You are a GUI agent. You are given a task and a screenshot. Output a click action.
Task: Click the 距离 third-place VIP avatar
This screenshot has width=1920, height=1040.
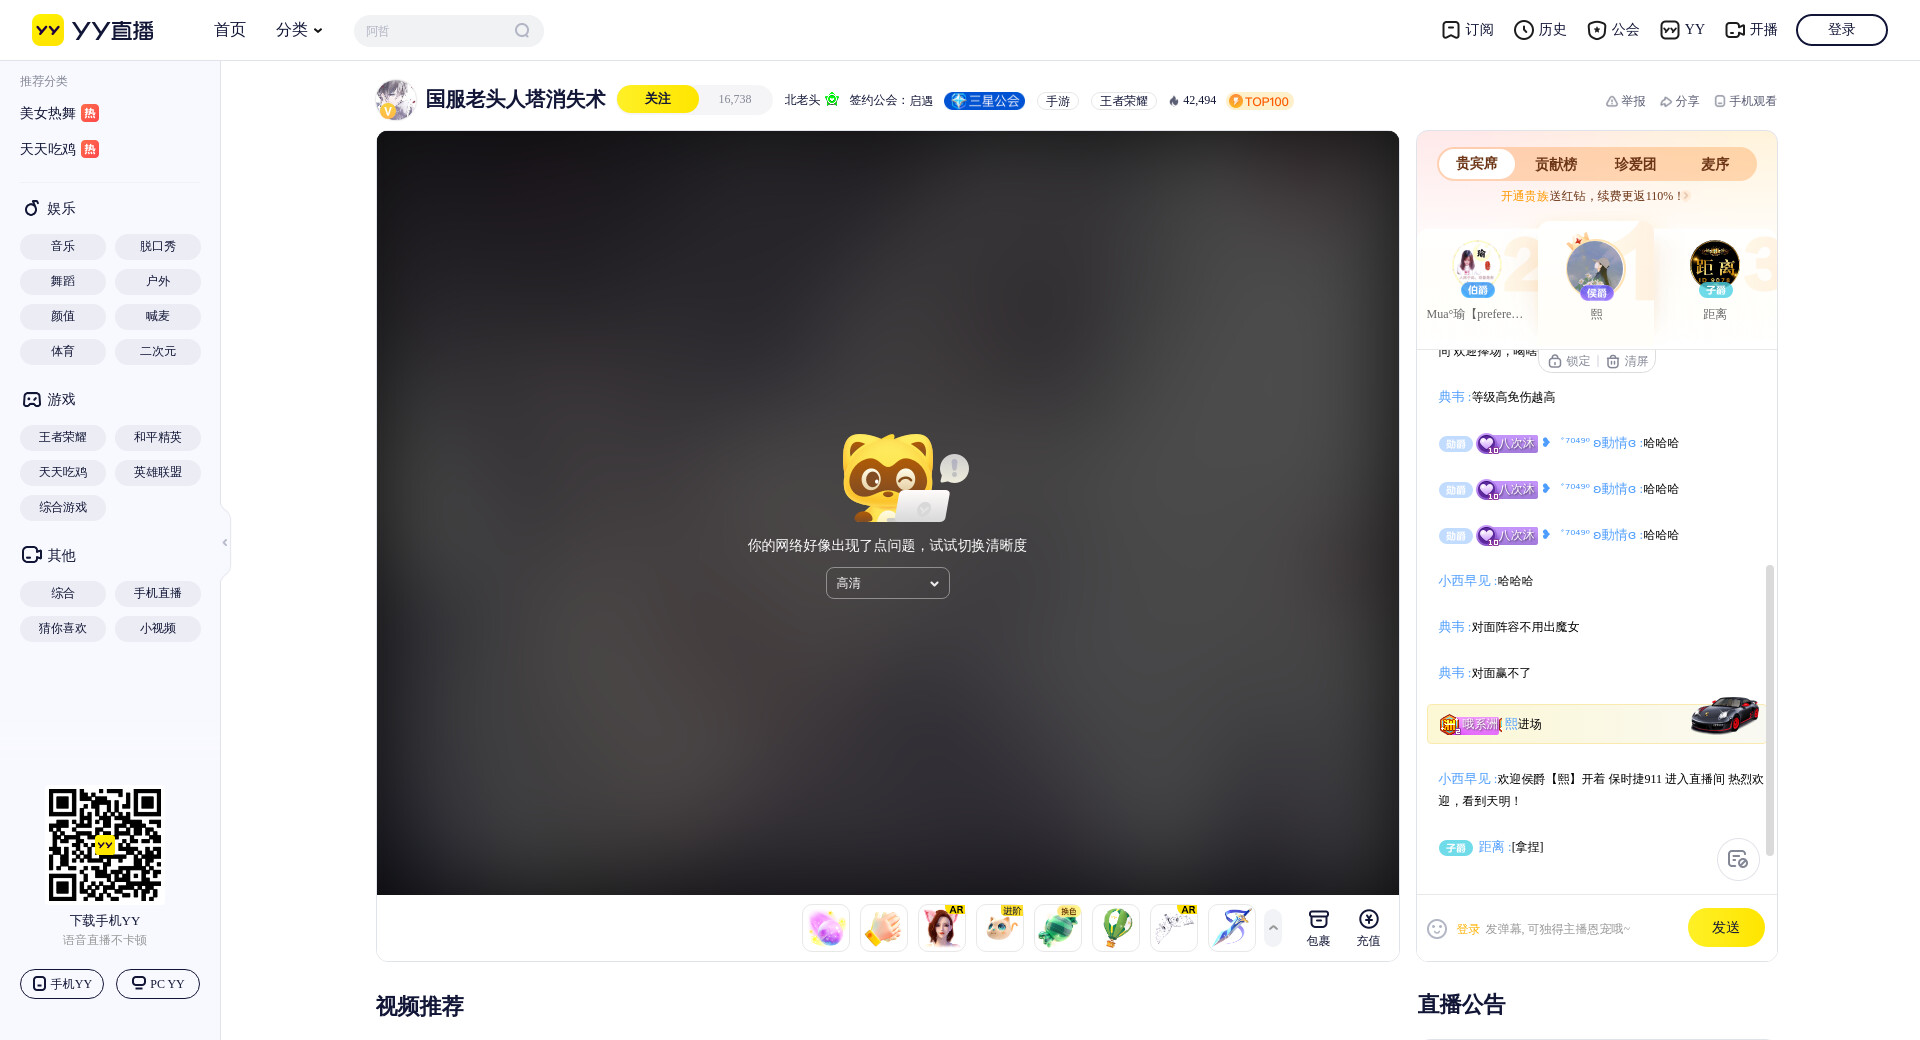(1715, 267)
